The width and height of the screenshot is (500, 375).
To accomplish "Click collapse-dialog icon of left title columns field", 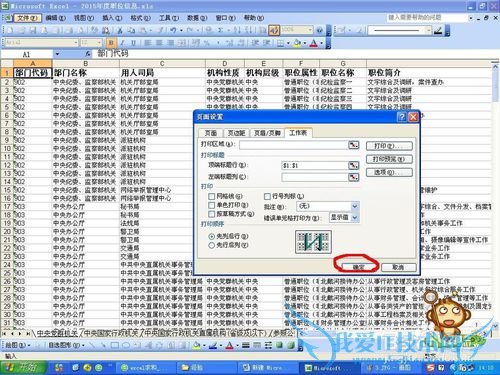I will point(353,177).
